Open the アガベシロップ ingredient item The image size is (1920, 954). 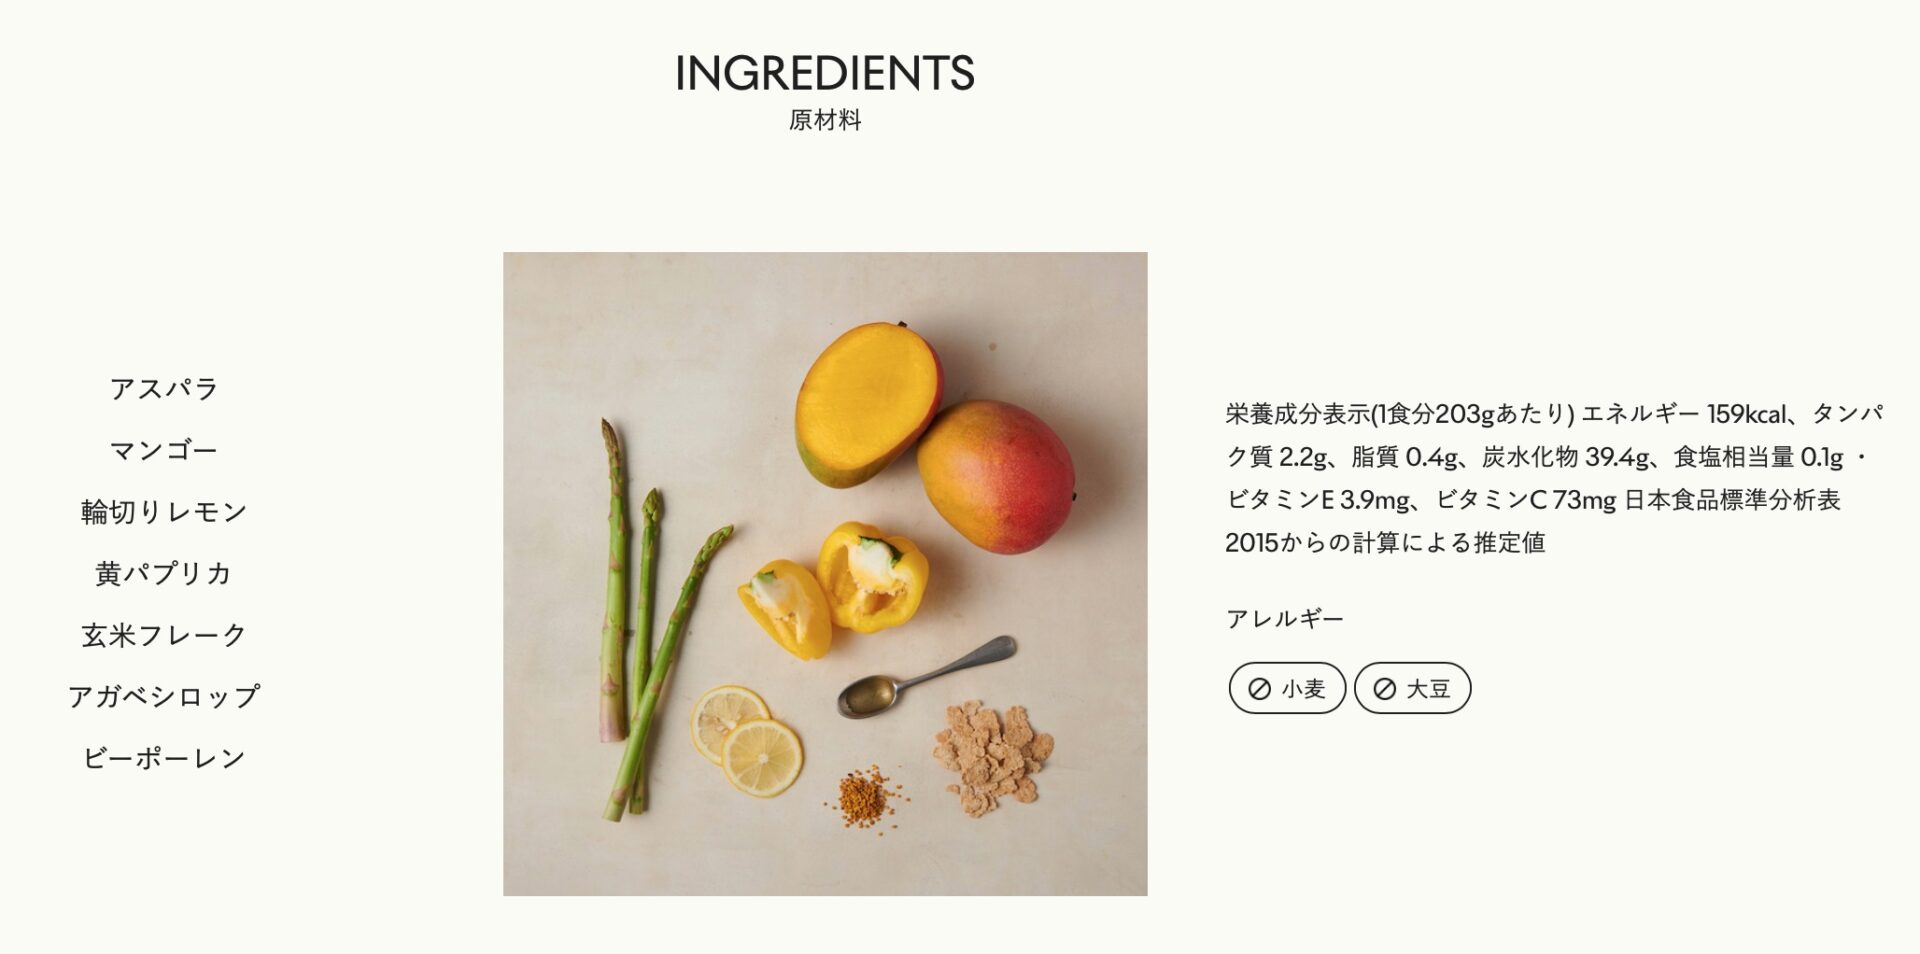point(164,696)
